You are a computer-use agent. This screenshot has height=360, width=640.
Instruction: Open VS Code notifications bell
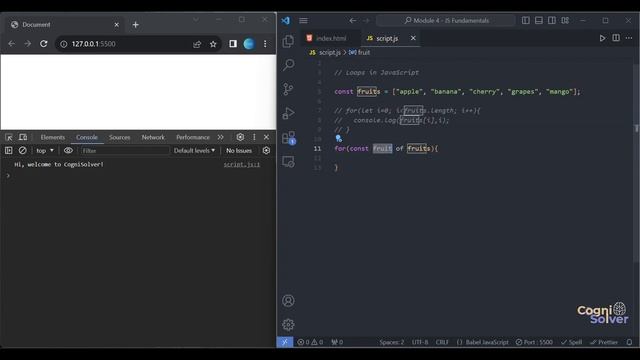629,342
